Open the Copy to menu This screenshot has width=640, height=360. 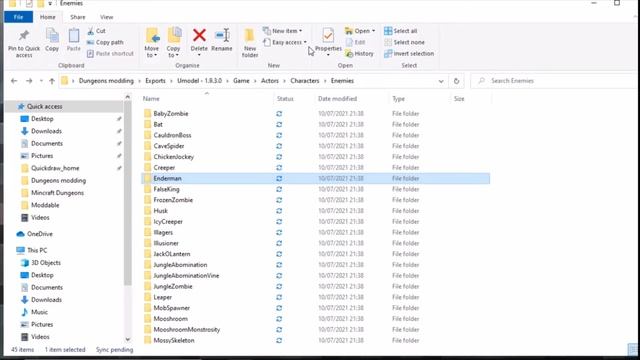(x=173, y=43)
